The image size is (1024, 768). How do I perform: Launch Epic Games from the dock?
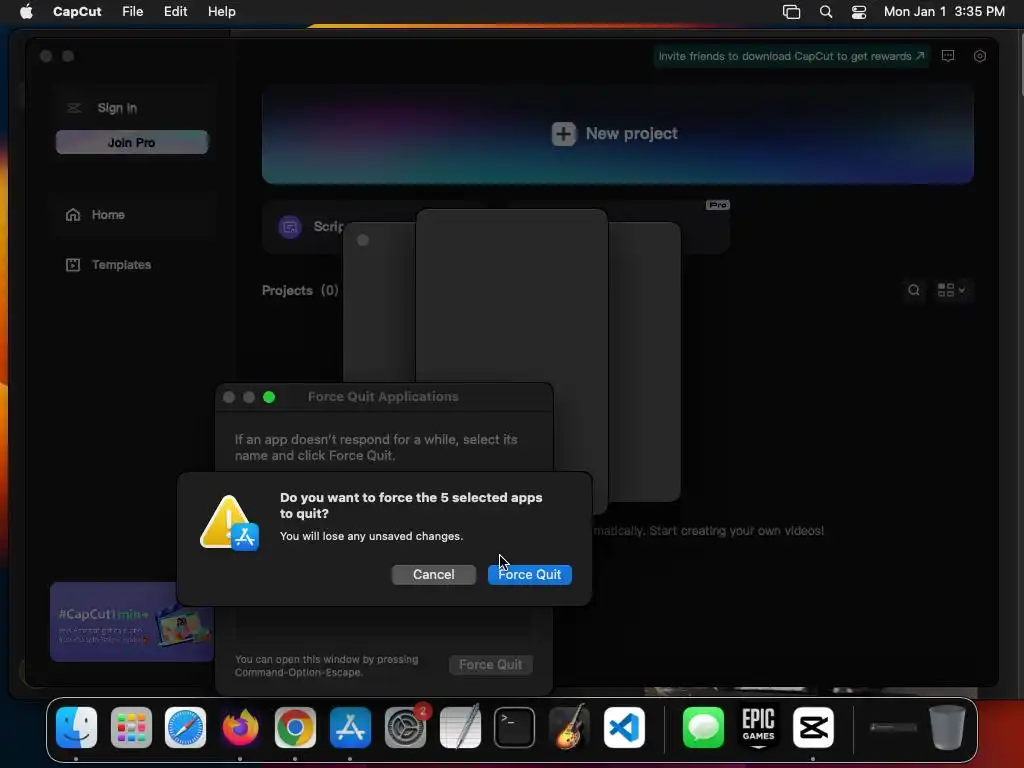(x=758, y=728)
